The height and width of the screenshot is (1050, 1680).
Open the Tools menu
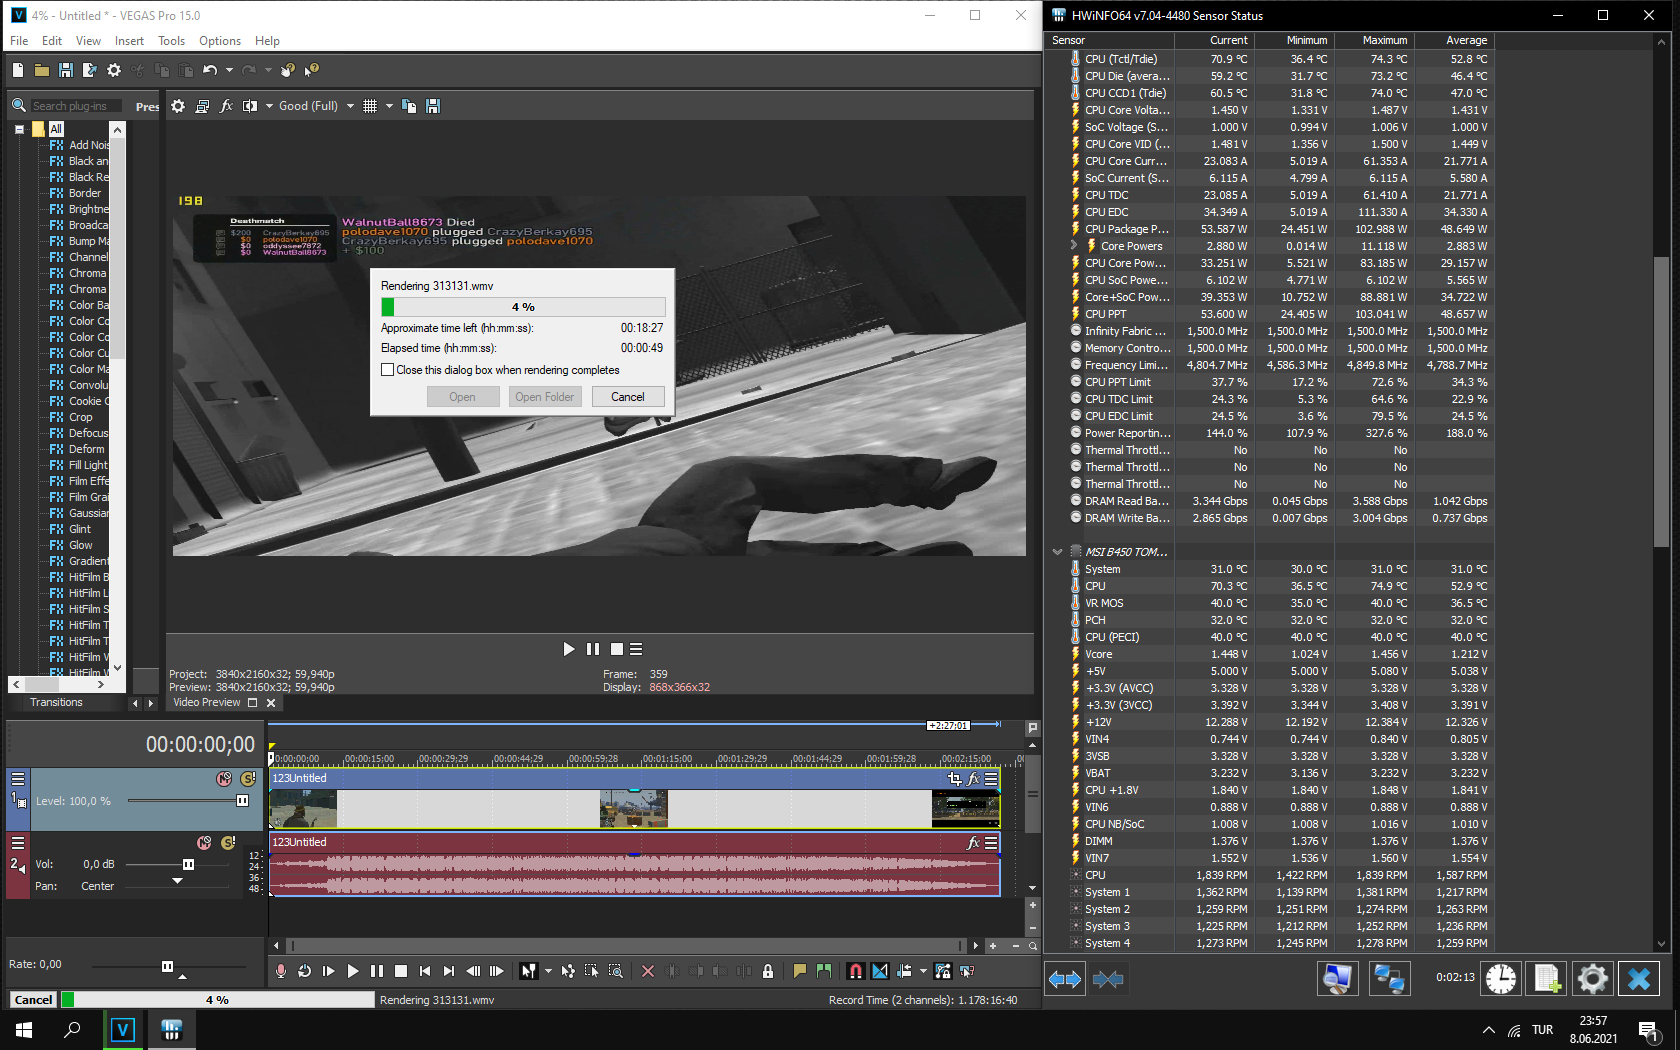coord(171,41)
